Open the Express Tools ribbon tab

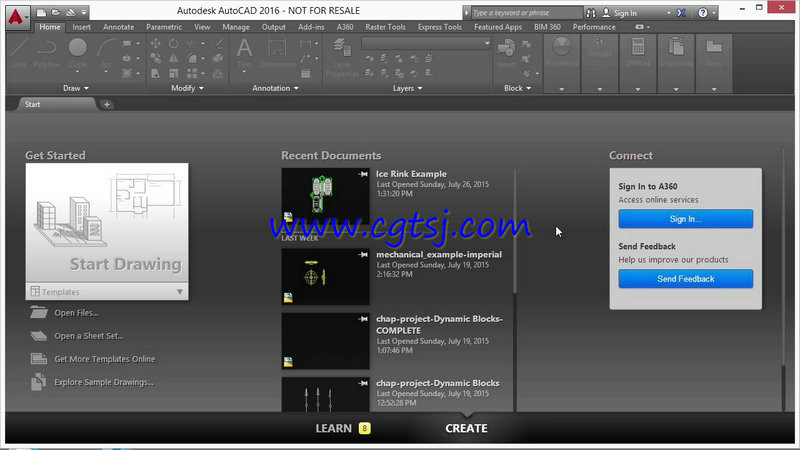point(440,27)
